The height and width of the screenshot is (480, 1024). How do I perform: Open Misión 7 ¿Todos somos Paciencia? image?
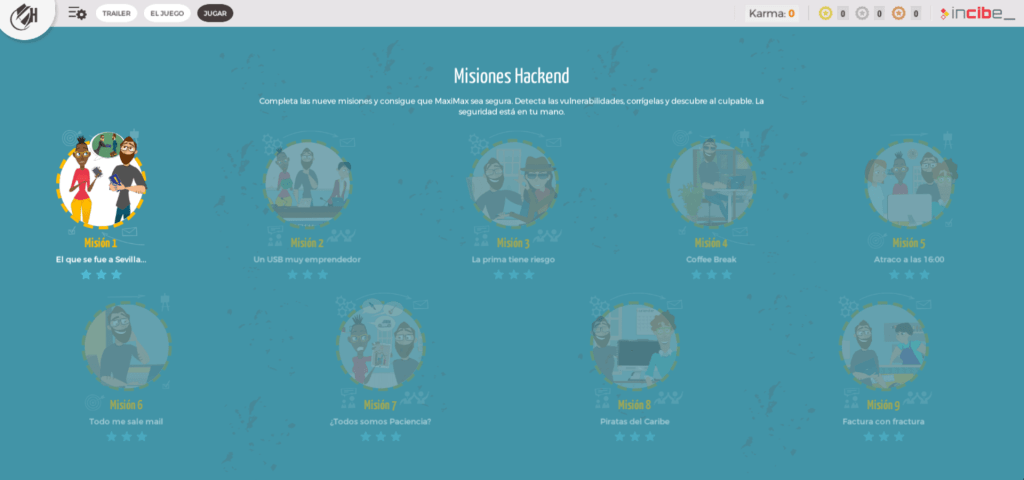[380, 346]
